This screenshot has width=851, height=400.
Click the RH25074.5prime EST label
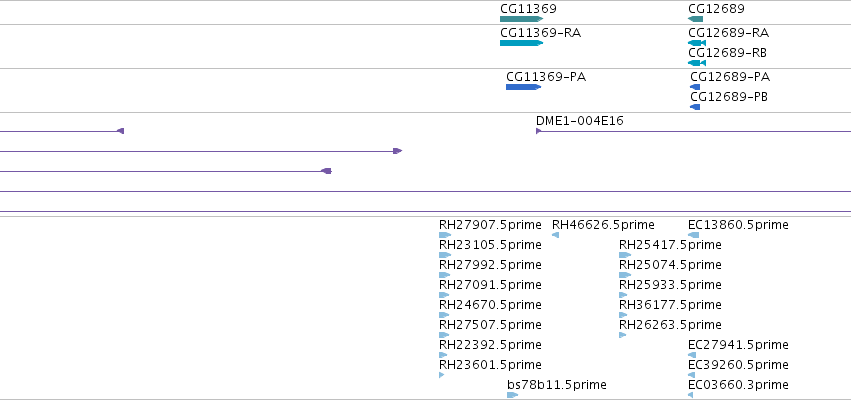tap(670, 265)
